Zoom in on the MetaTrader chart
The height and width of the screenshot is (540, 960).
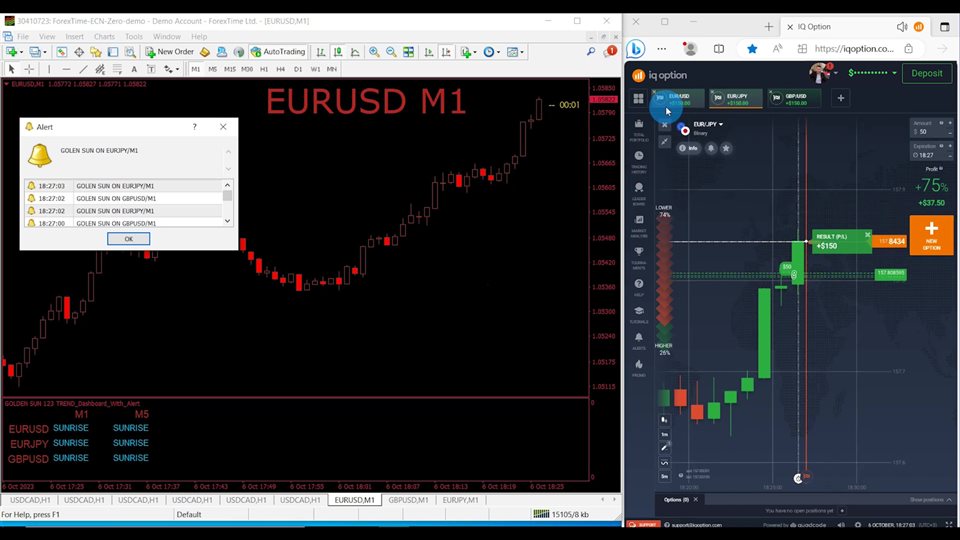tap(373, 52)
